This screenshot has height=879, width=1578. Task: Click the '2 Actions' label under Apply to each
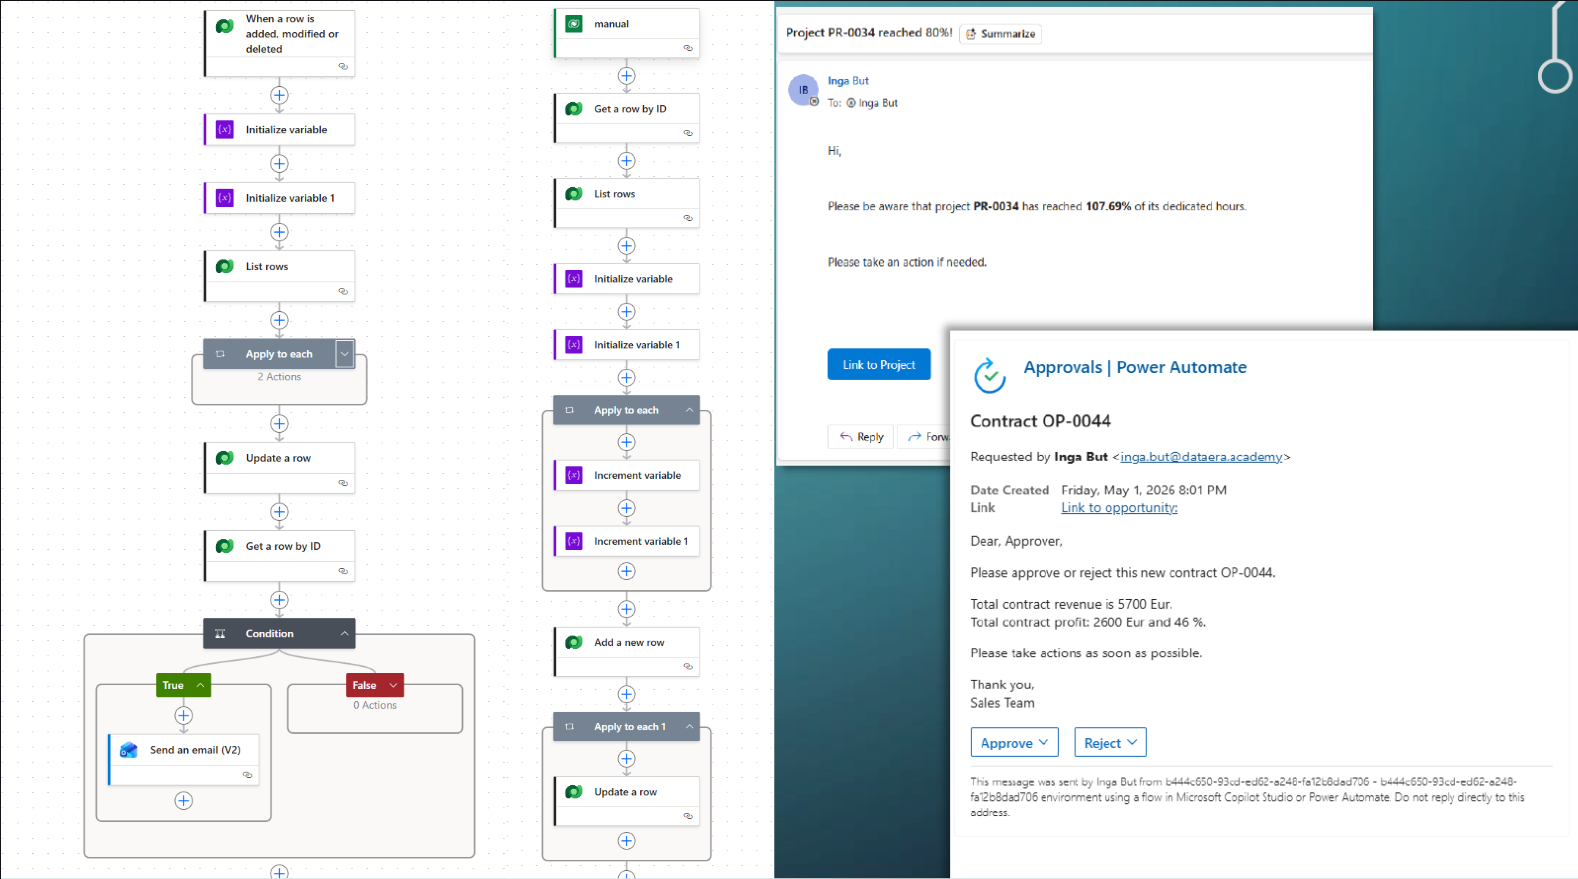pyautogui.click(x=279, y=377)
